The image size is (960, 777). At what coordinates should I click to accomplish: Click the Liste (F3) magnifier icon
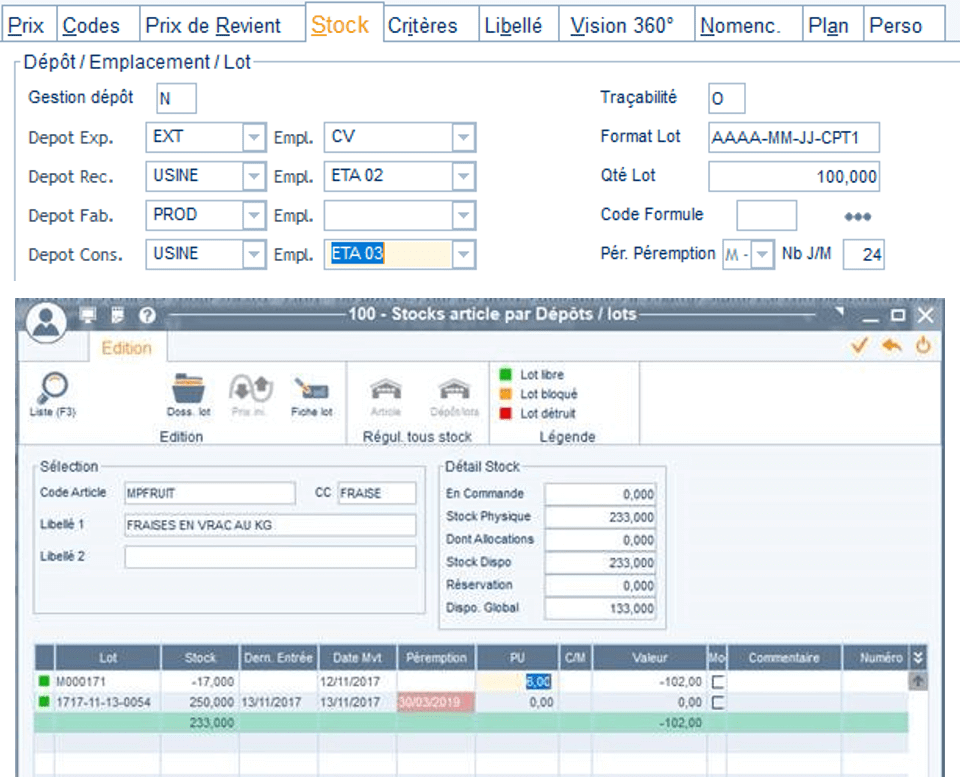[x=53, y=388]
